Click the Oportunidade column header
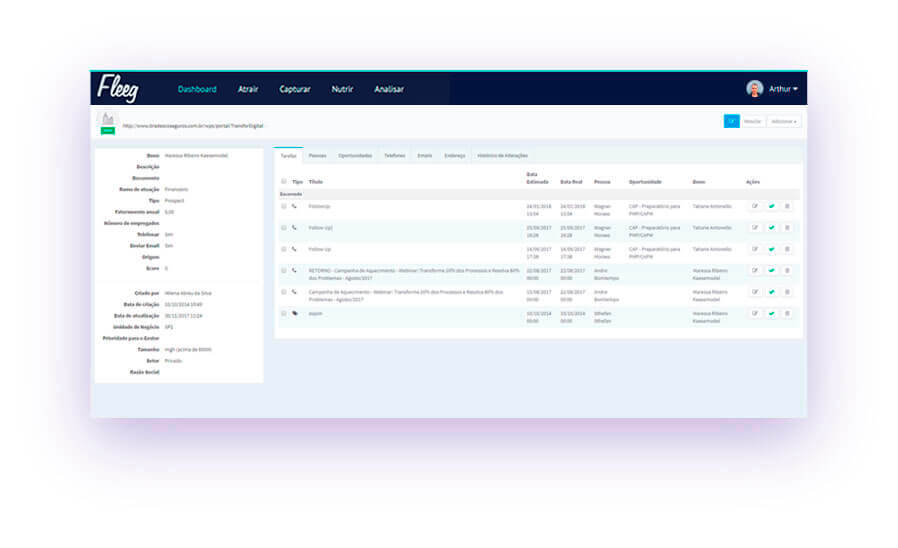The image size is (898, 548). pyautogui.click(x=645, y=182)
